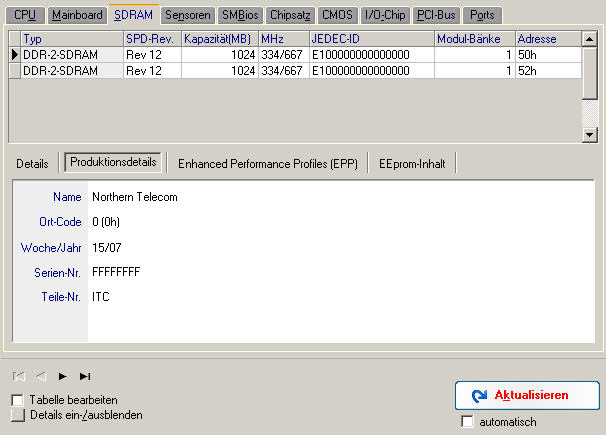Click address cell 52h
606x435 pixels.
pyautogui.click(x=548, y=71)
